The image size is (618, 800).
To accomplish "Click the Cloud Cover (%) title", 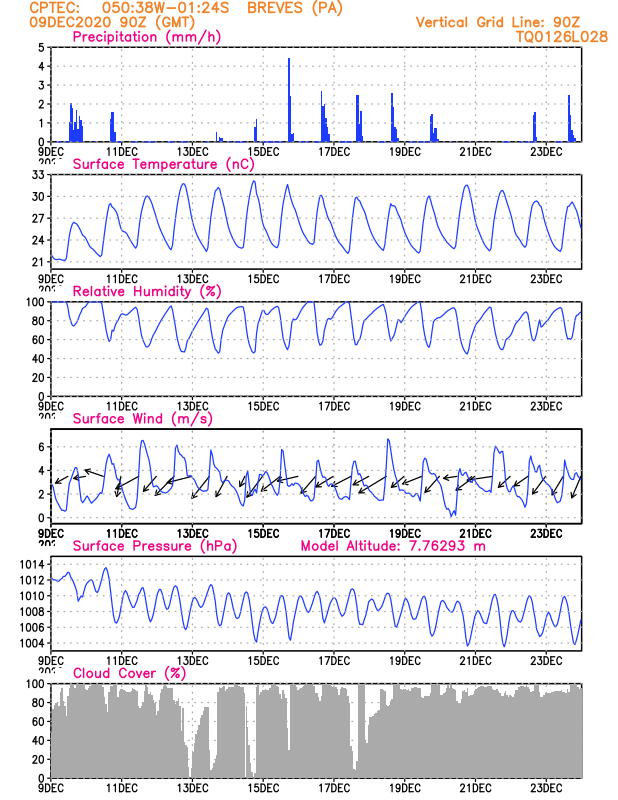I will [129, 673].
